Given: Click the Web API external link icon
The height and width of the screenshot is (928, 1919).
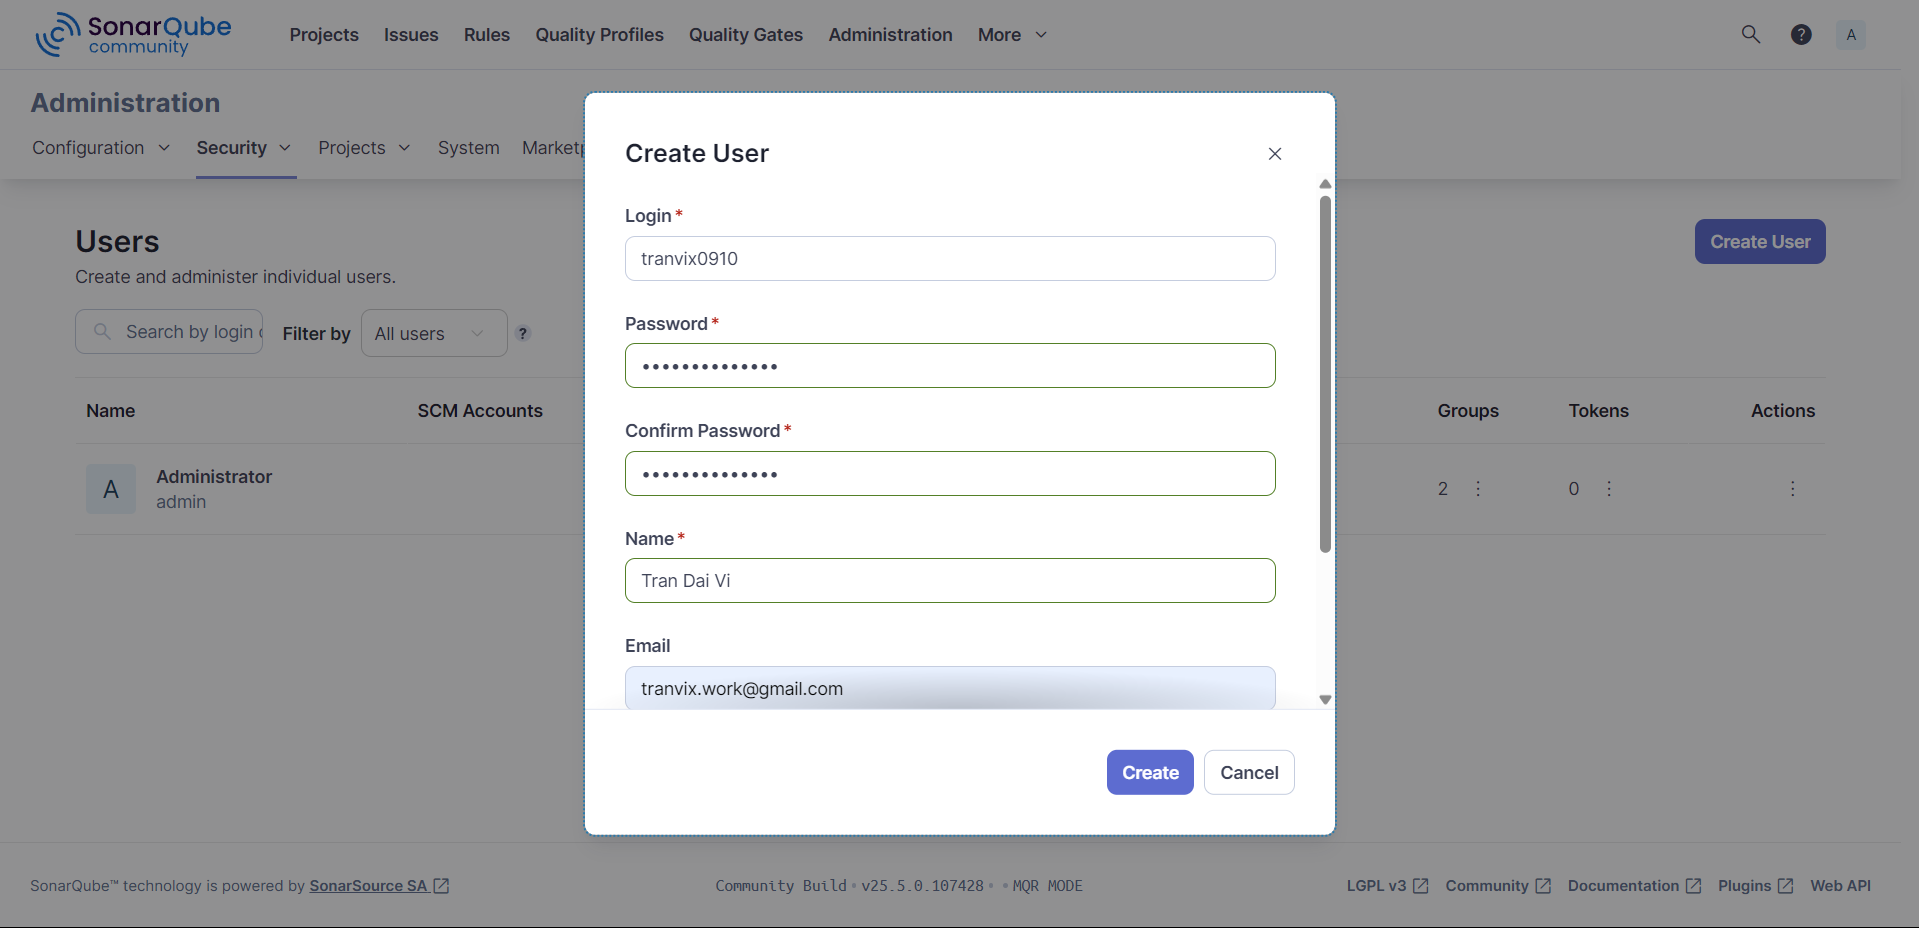Looking at the screenshot, I should pyautogui.click(x=1841, y=885).
